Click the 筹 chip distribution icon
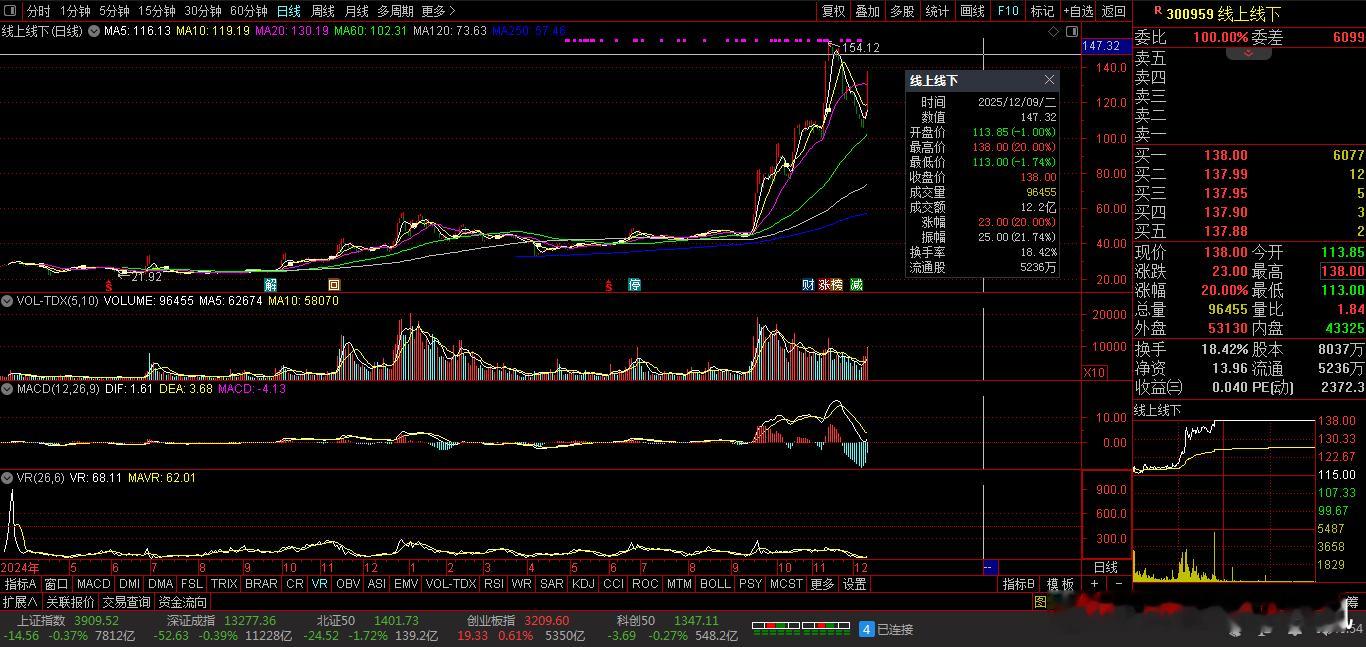1366x647 pixels. pos(1353,602)
